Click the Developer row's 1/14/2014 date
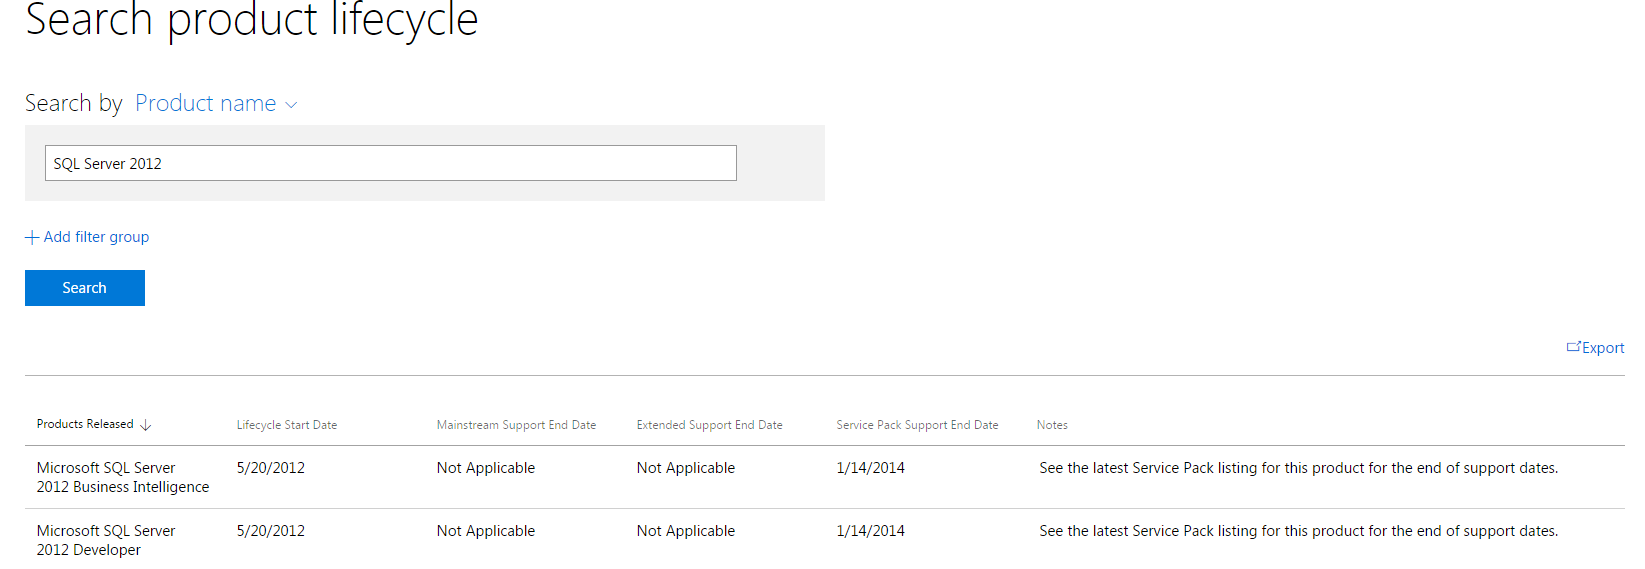1645x569 pixels. coord(870,531)
